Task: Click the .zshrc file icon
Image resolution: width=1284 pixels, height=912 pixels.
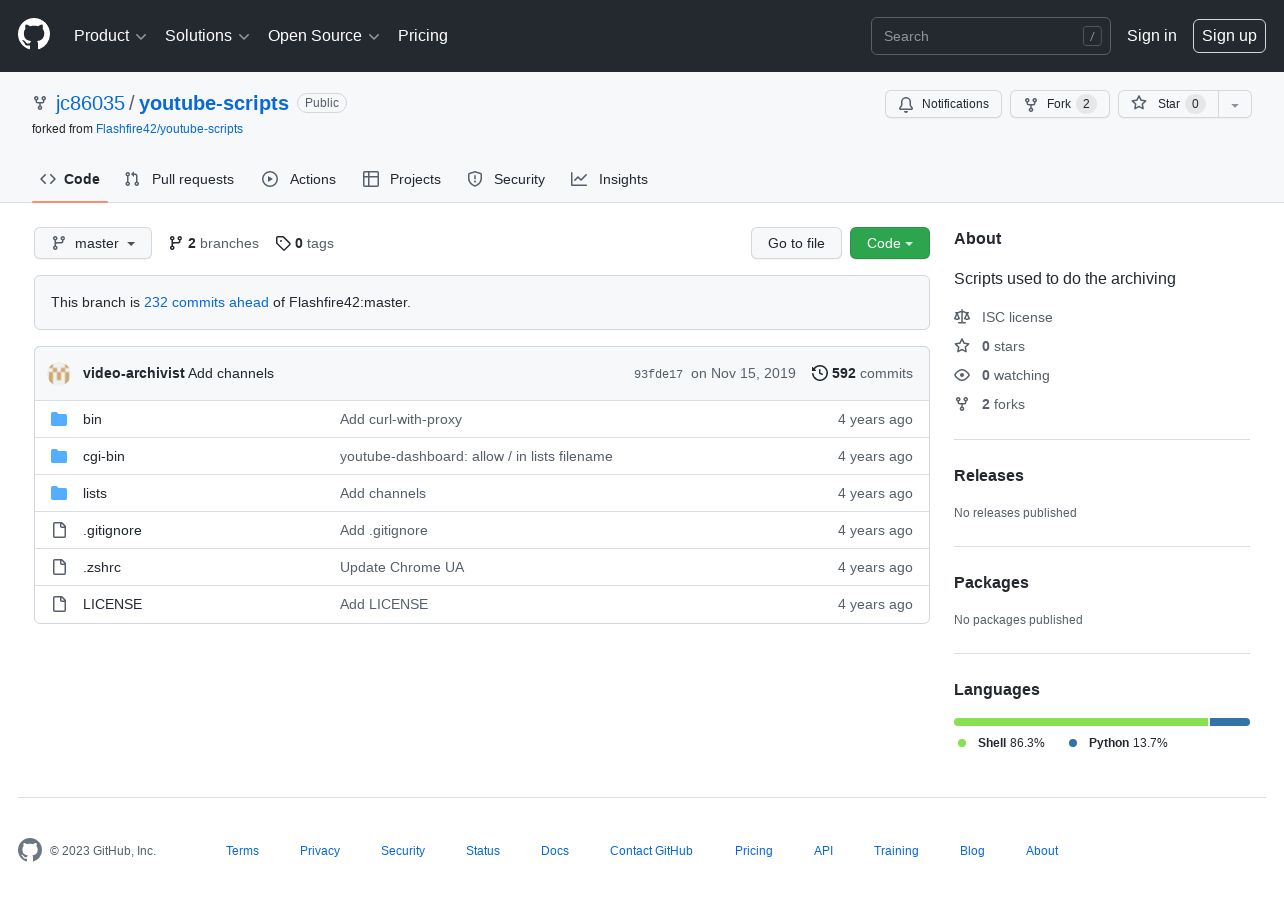Action: 59,567
